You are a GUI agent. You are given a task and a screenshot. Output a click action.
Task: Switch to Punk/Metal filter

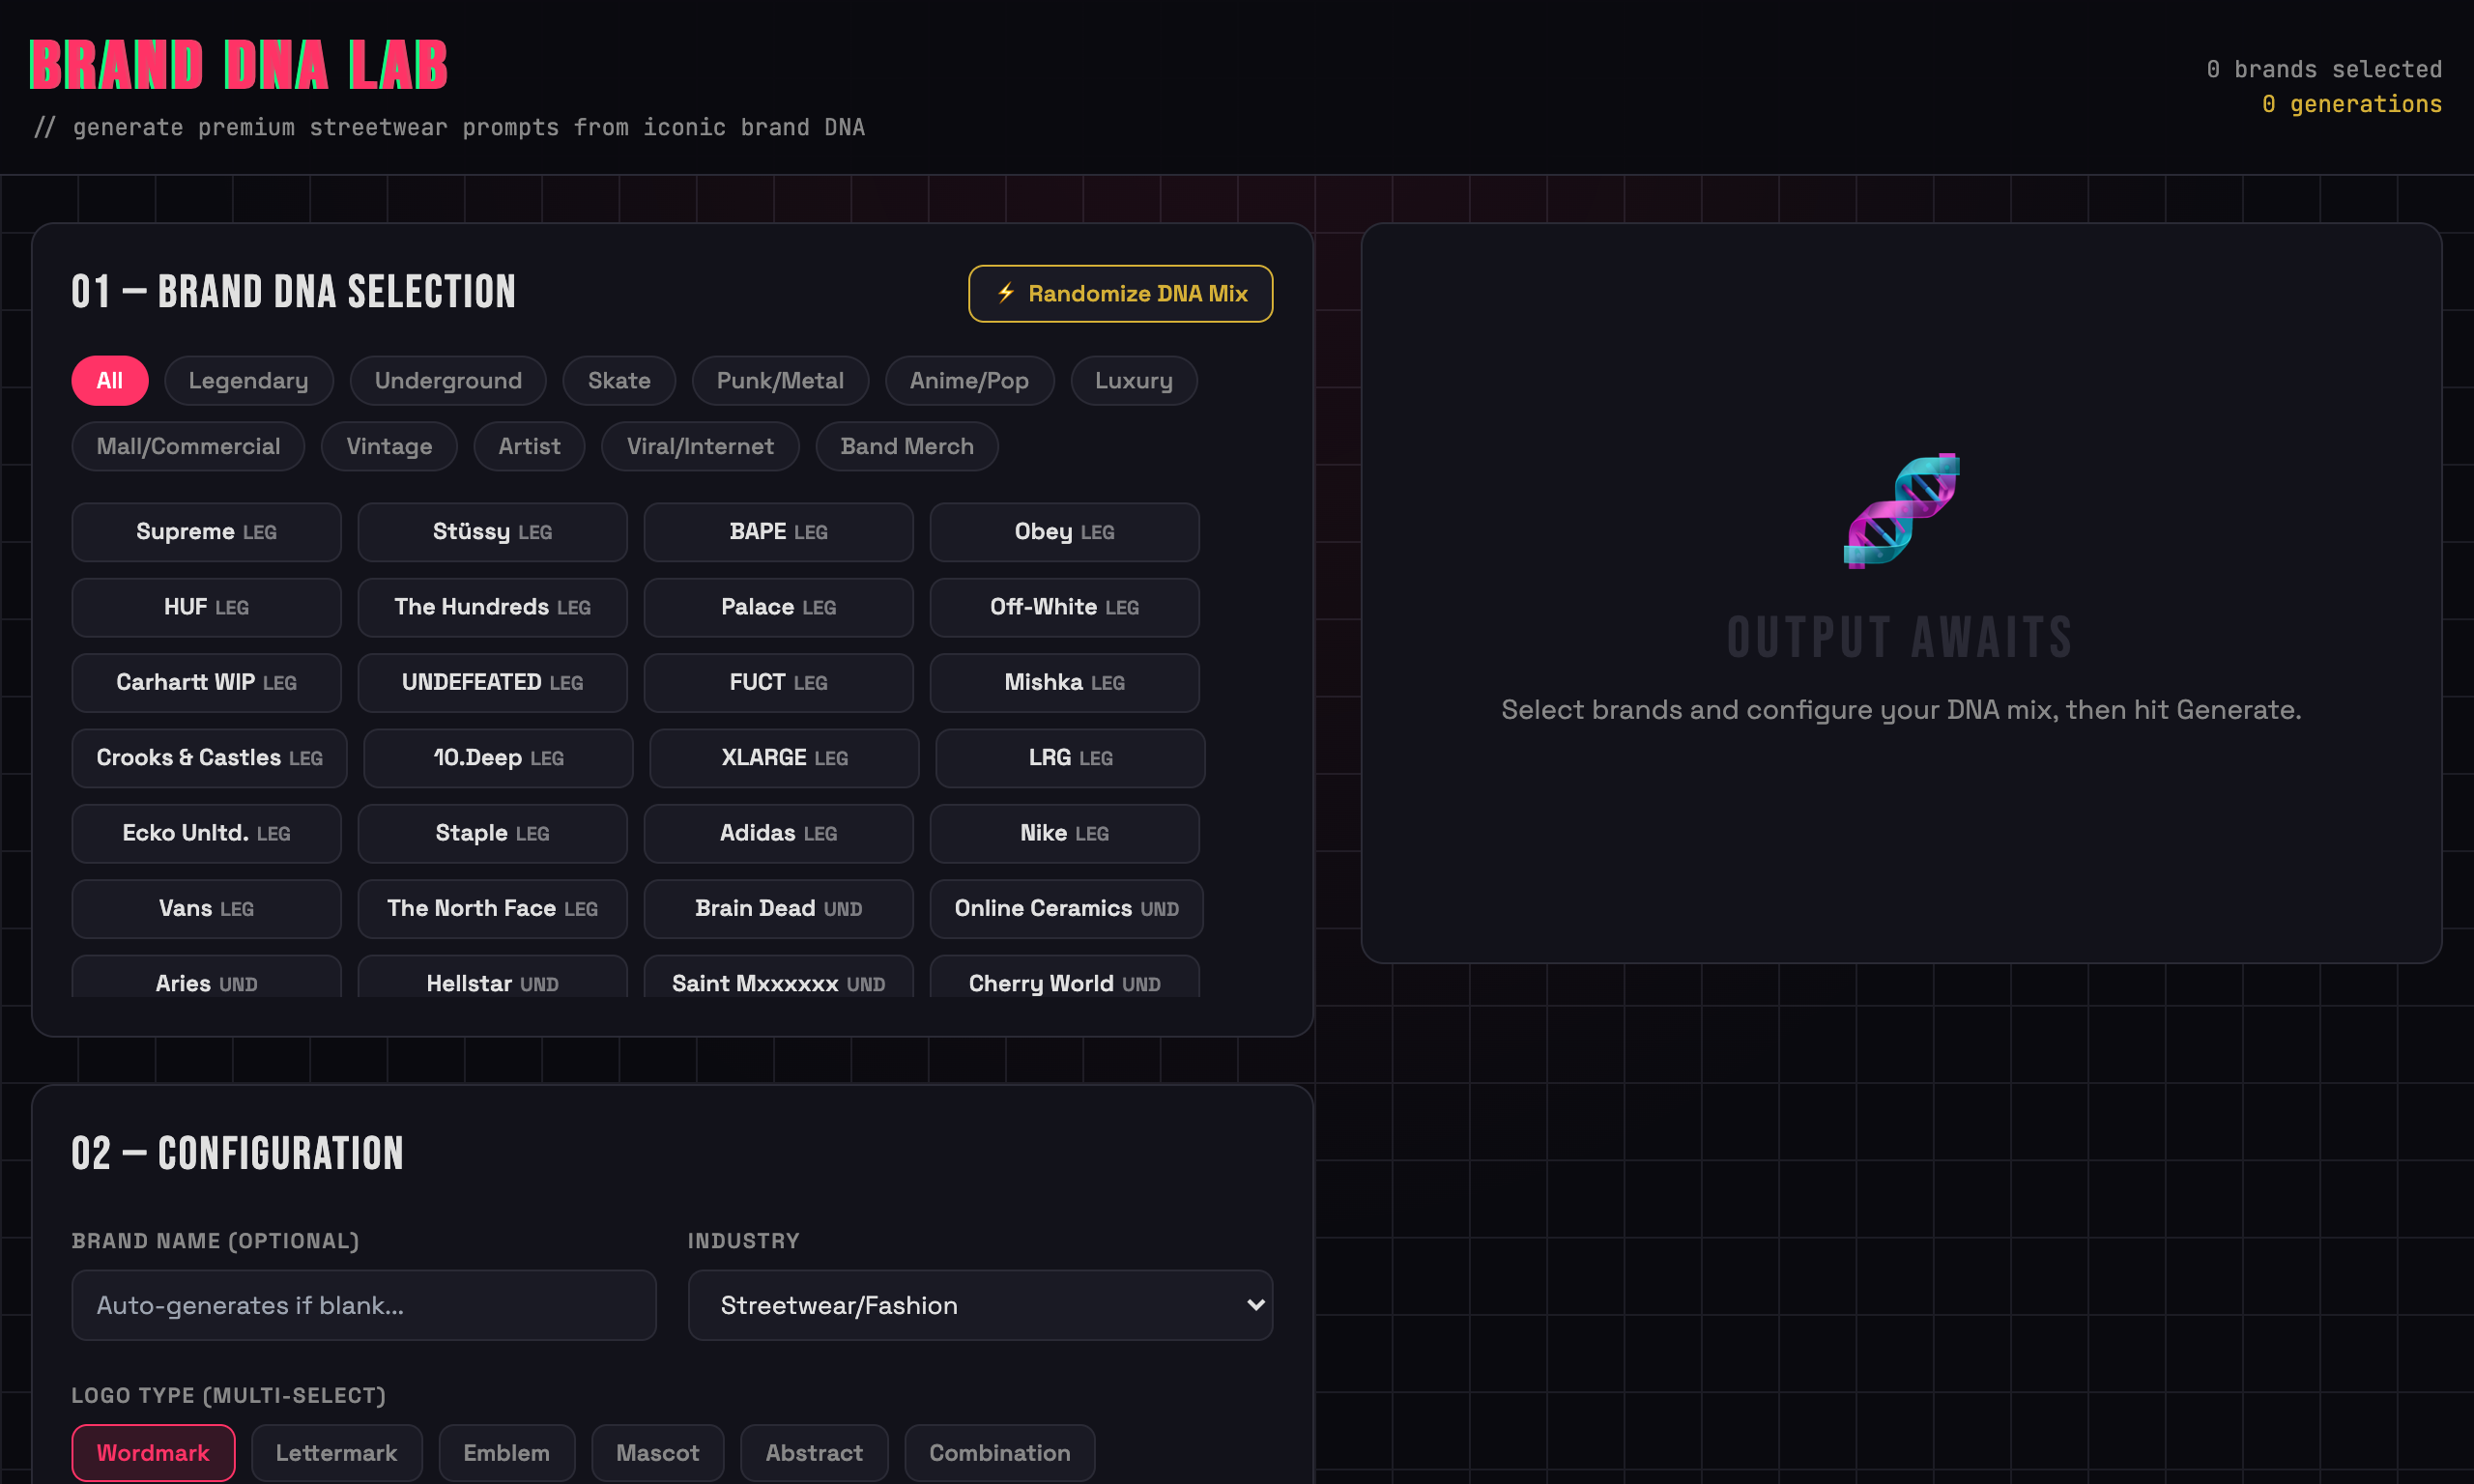click(x=780, y=380)
